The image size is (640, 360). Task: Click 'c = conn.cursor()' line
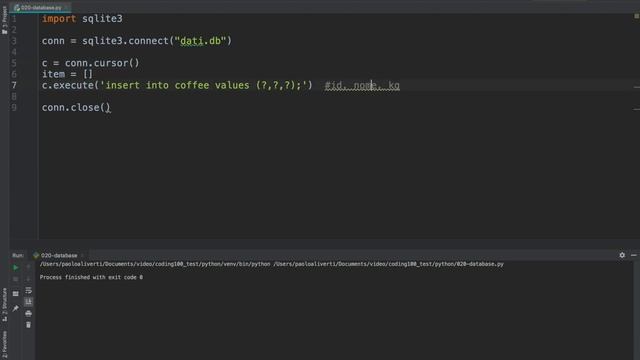pyautogui.click(x=91, y=63)
